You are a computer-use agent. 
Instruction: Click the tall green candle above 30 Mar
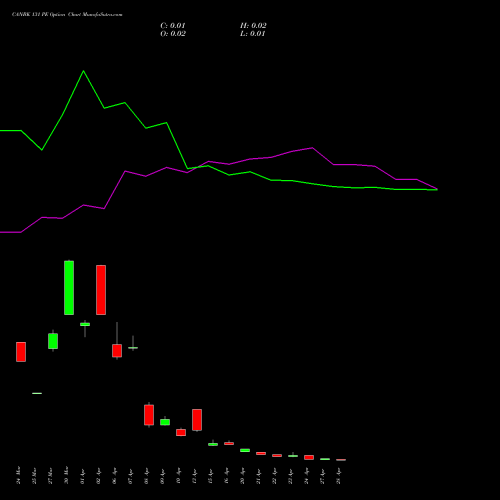coord(69,288)
